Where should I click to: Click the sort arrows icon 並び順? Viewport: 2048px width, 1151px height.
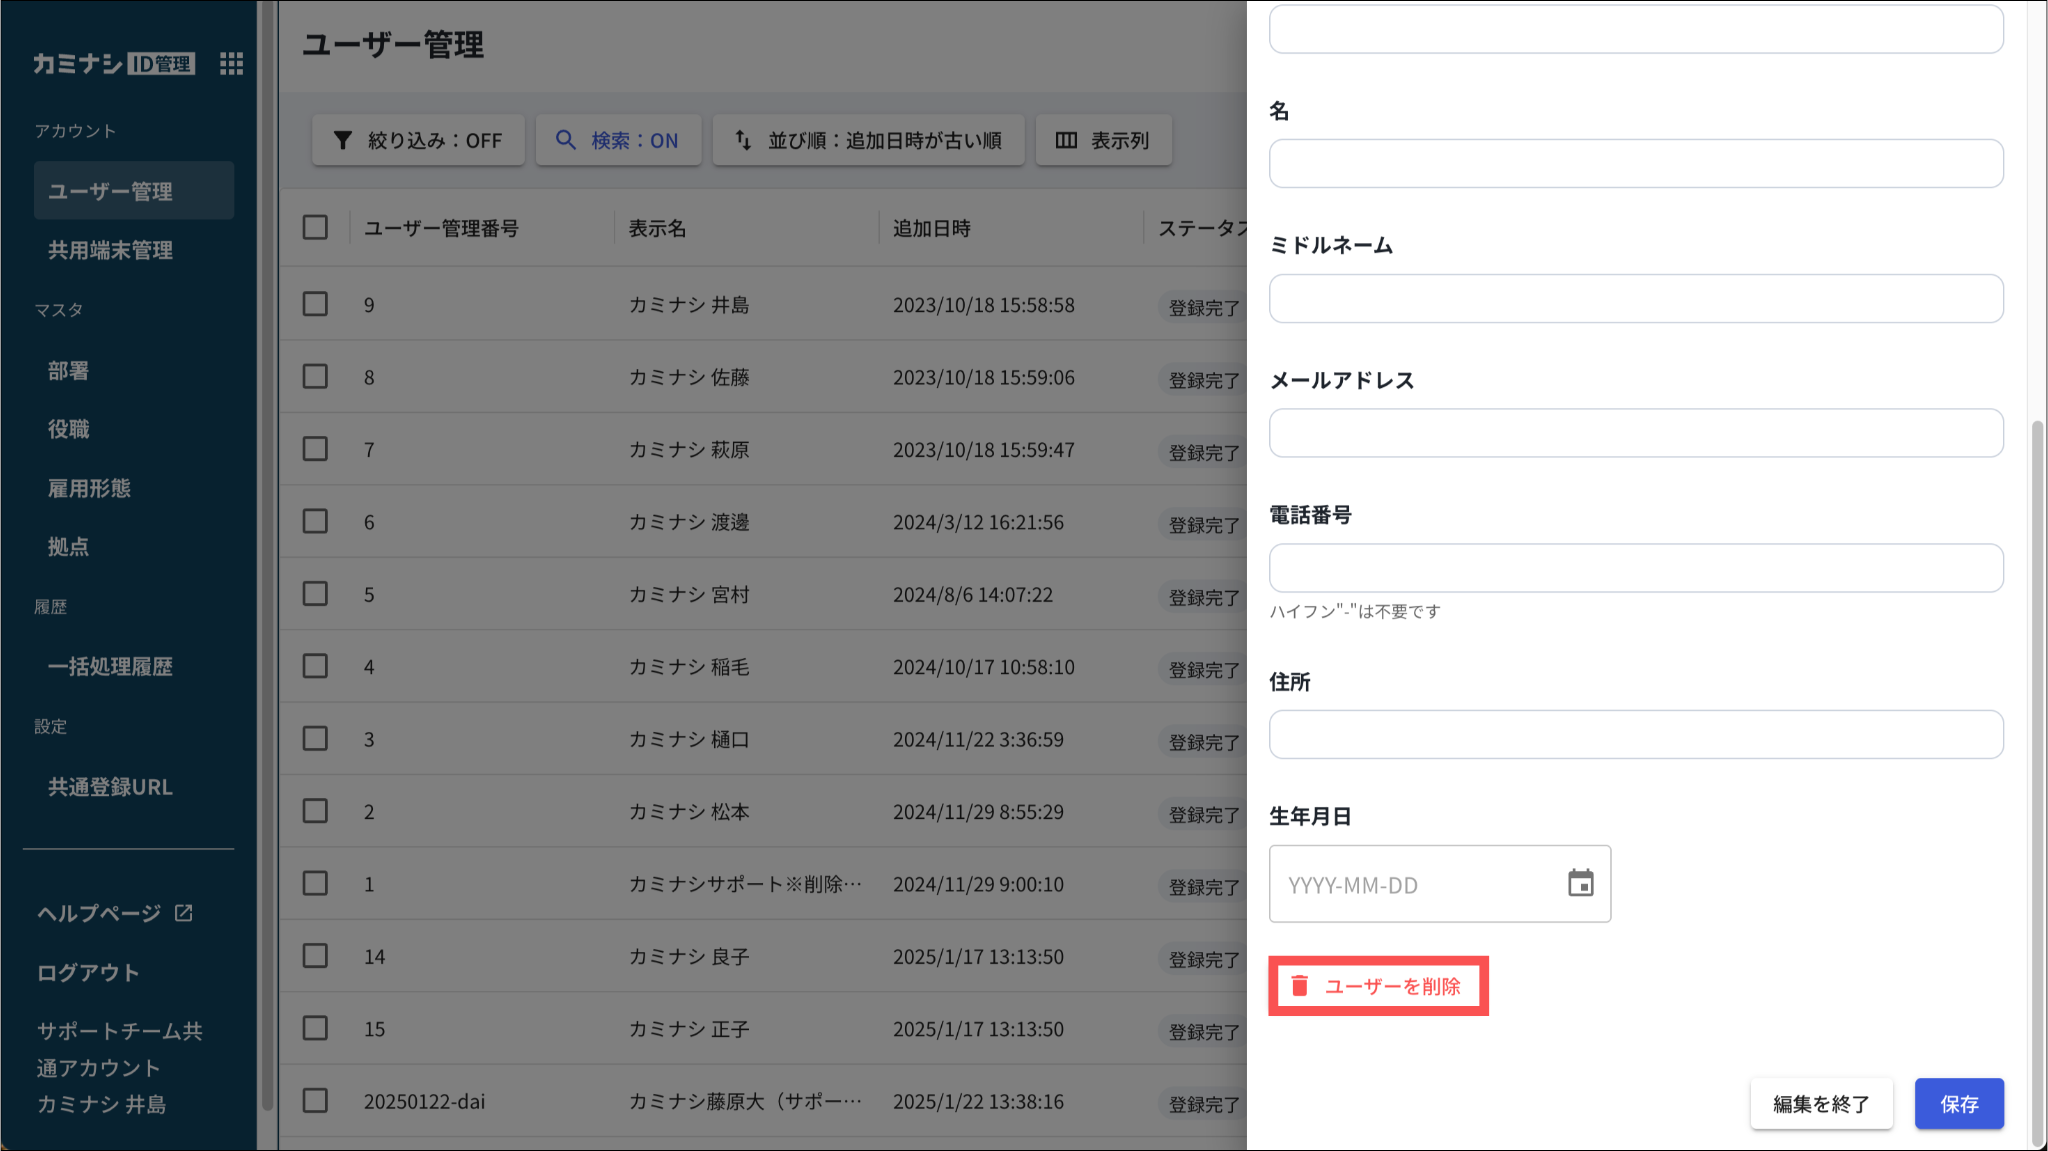743,140
